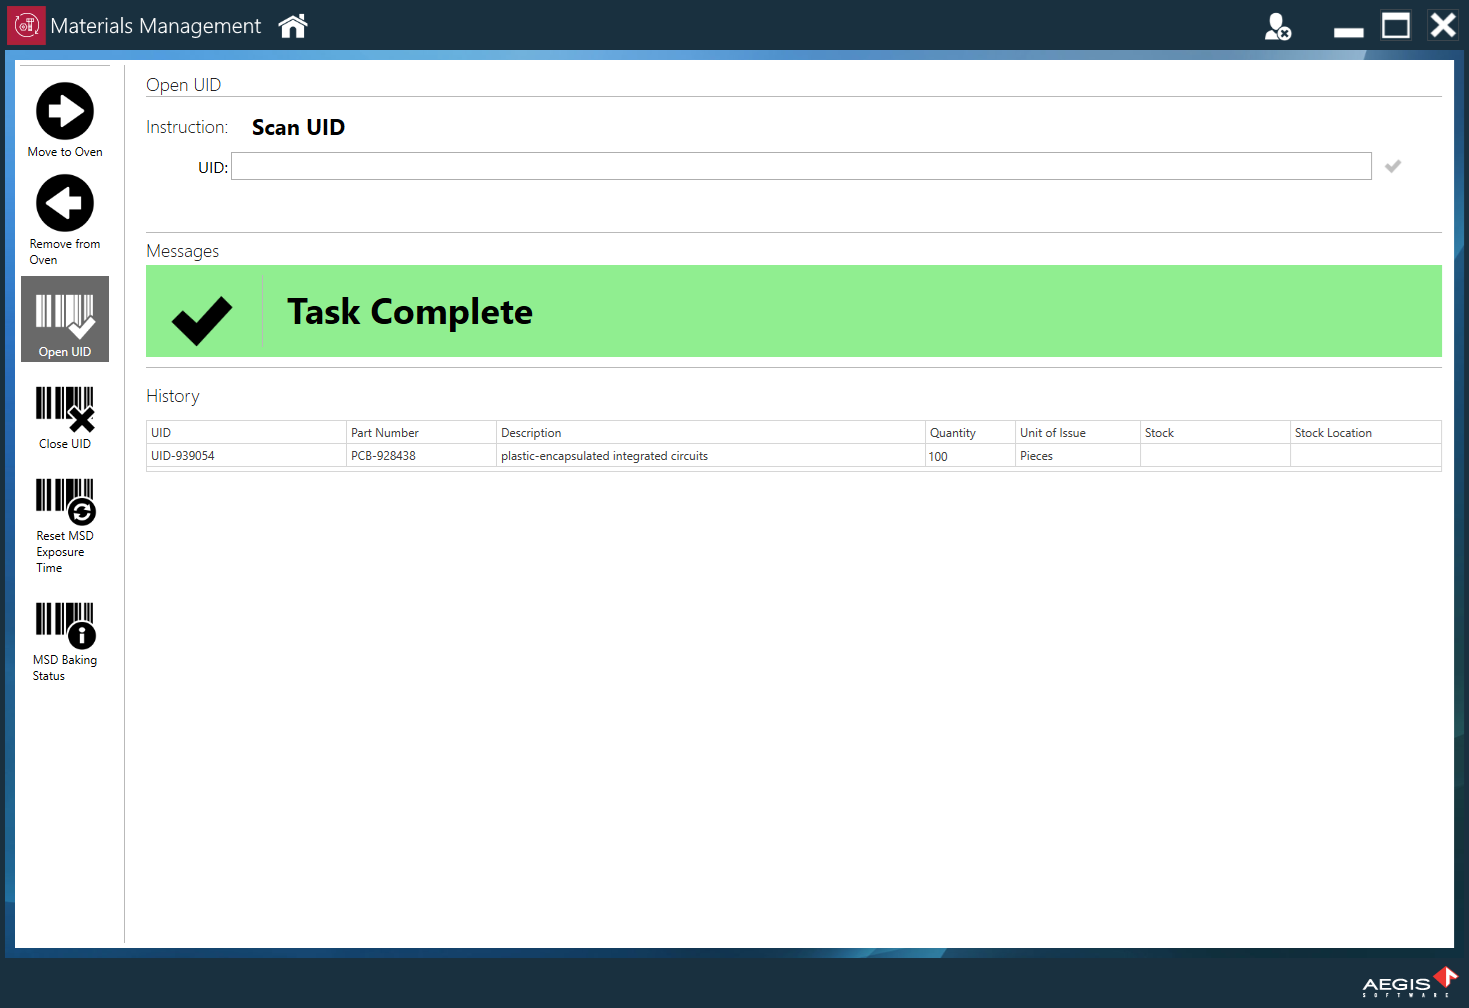Click the user logout icon
Screen dimensions: 1469x1008
click(1277, 27)
